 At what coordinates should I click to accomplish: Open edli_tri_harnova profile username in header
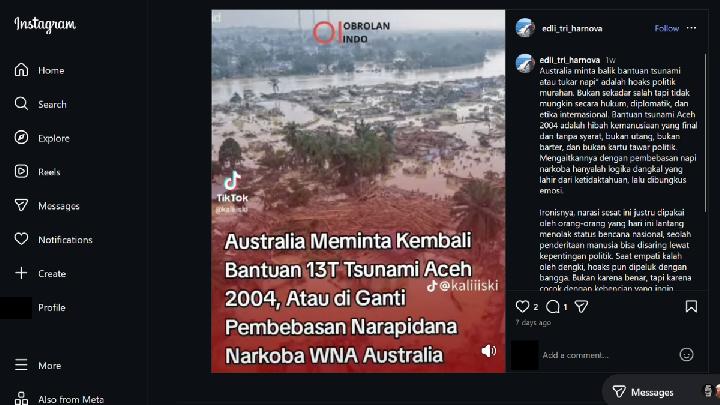pos(572,28)
